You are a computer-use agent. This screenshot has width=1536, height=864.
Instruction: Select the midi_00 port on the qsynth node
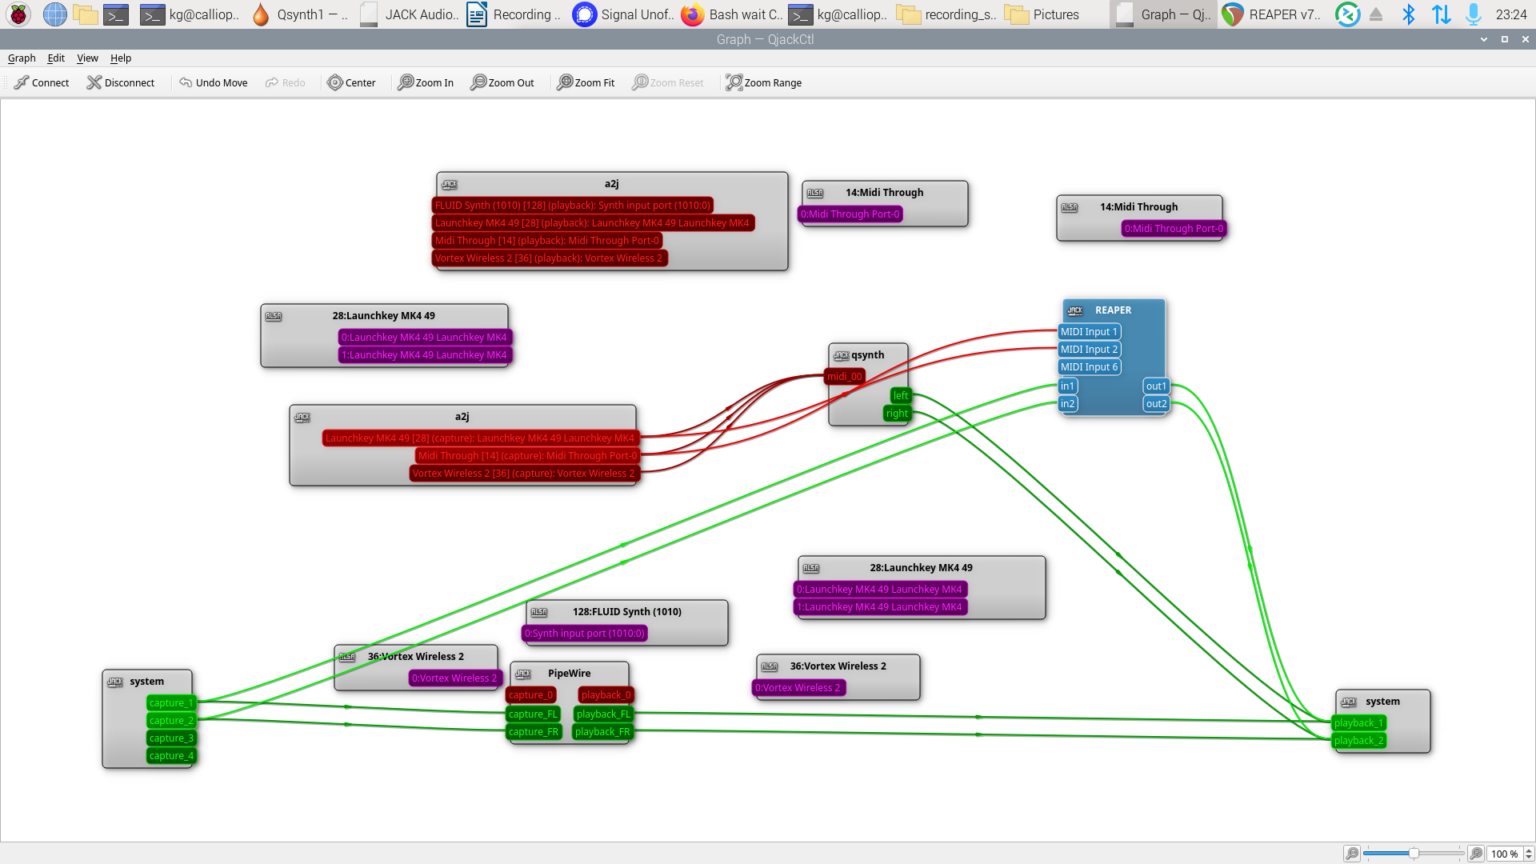[843, 376]
